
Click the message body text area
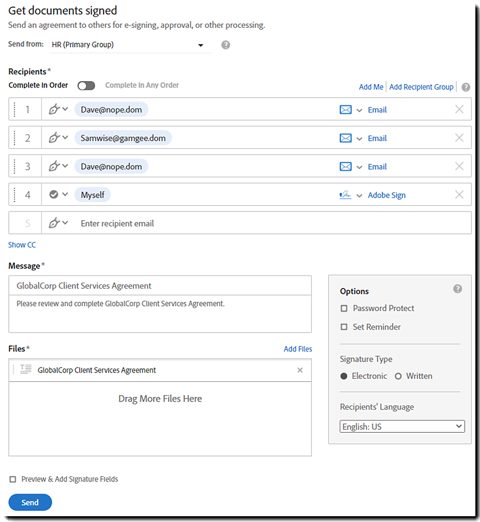[x=160, y=314]
